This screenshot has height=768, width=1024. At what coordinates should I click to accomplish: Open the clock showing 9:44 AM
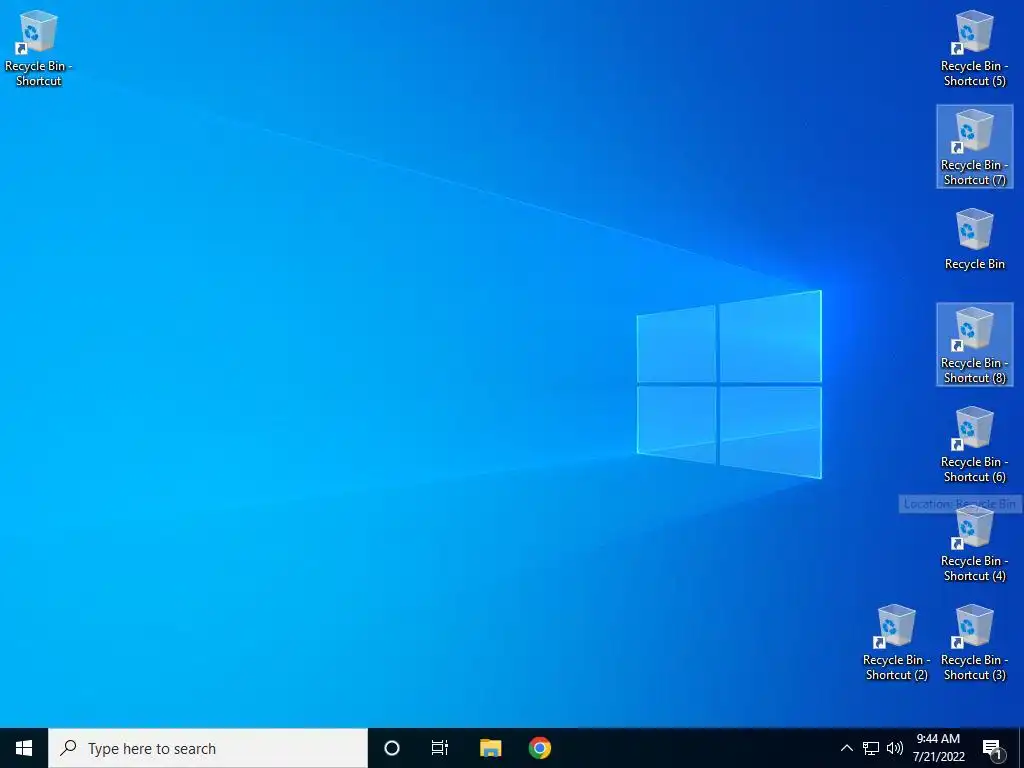[x=938, y=748]
